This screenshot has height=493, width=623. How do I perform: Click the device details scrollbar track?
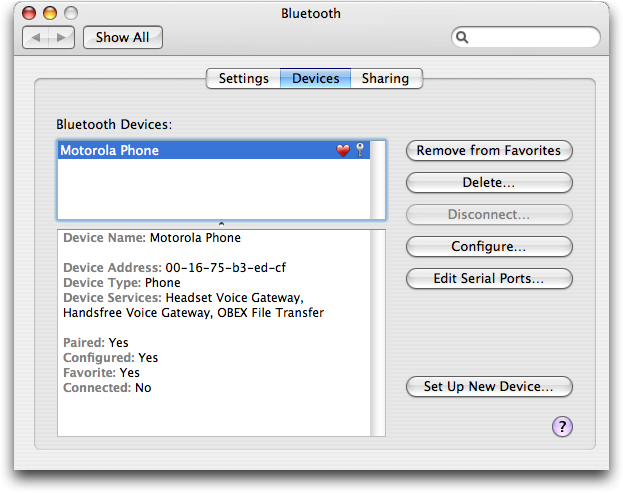[377, 333]
